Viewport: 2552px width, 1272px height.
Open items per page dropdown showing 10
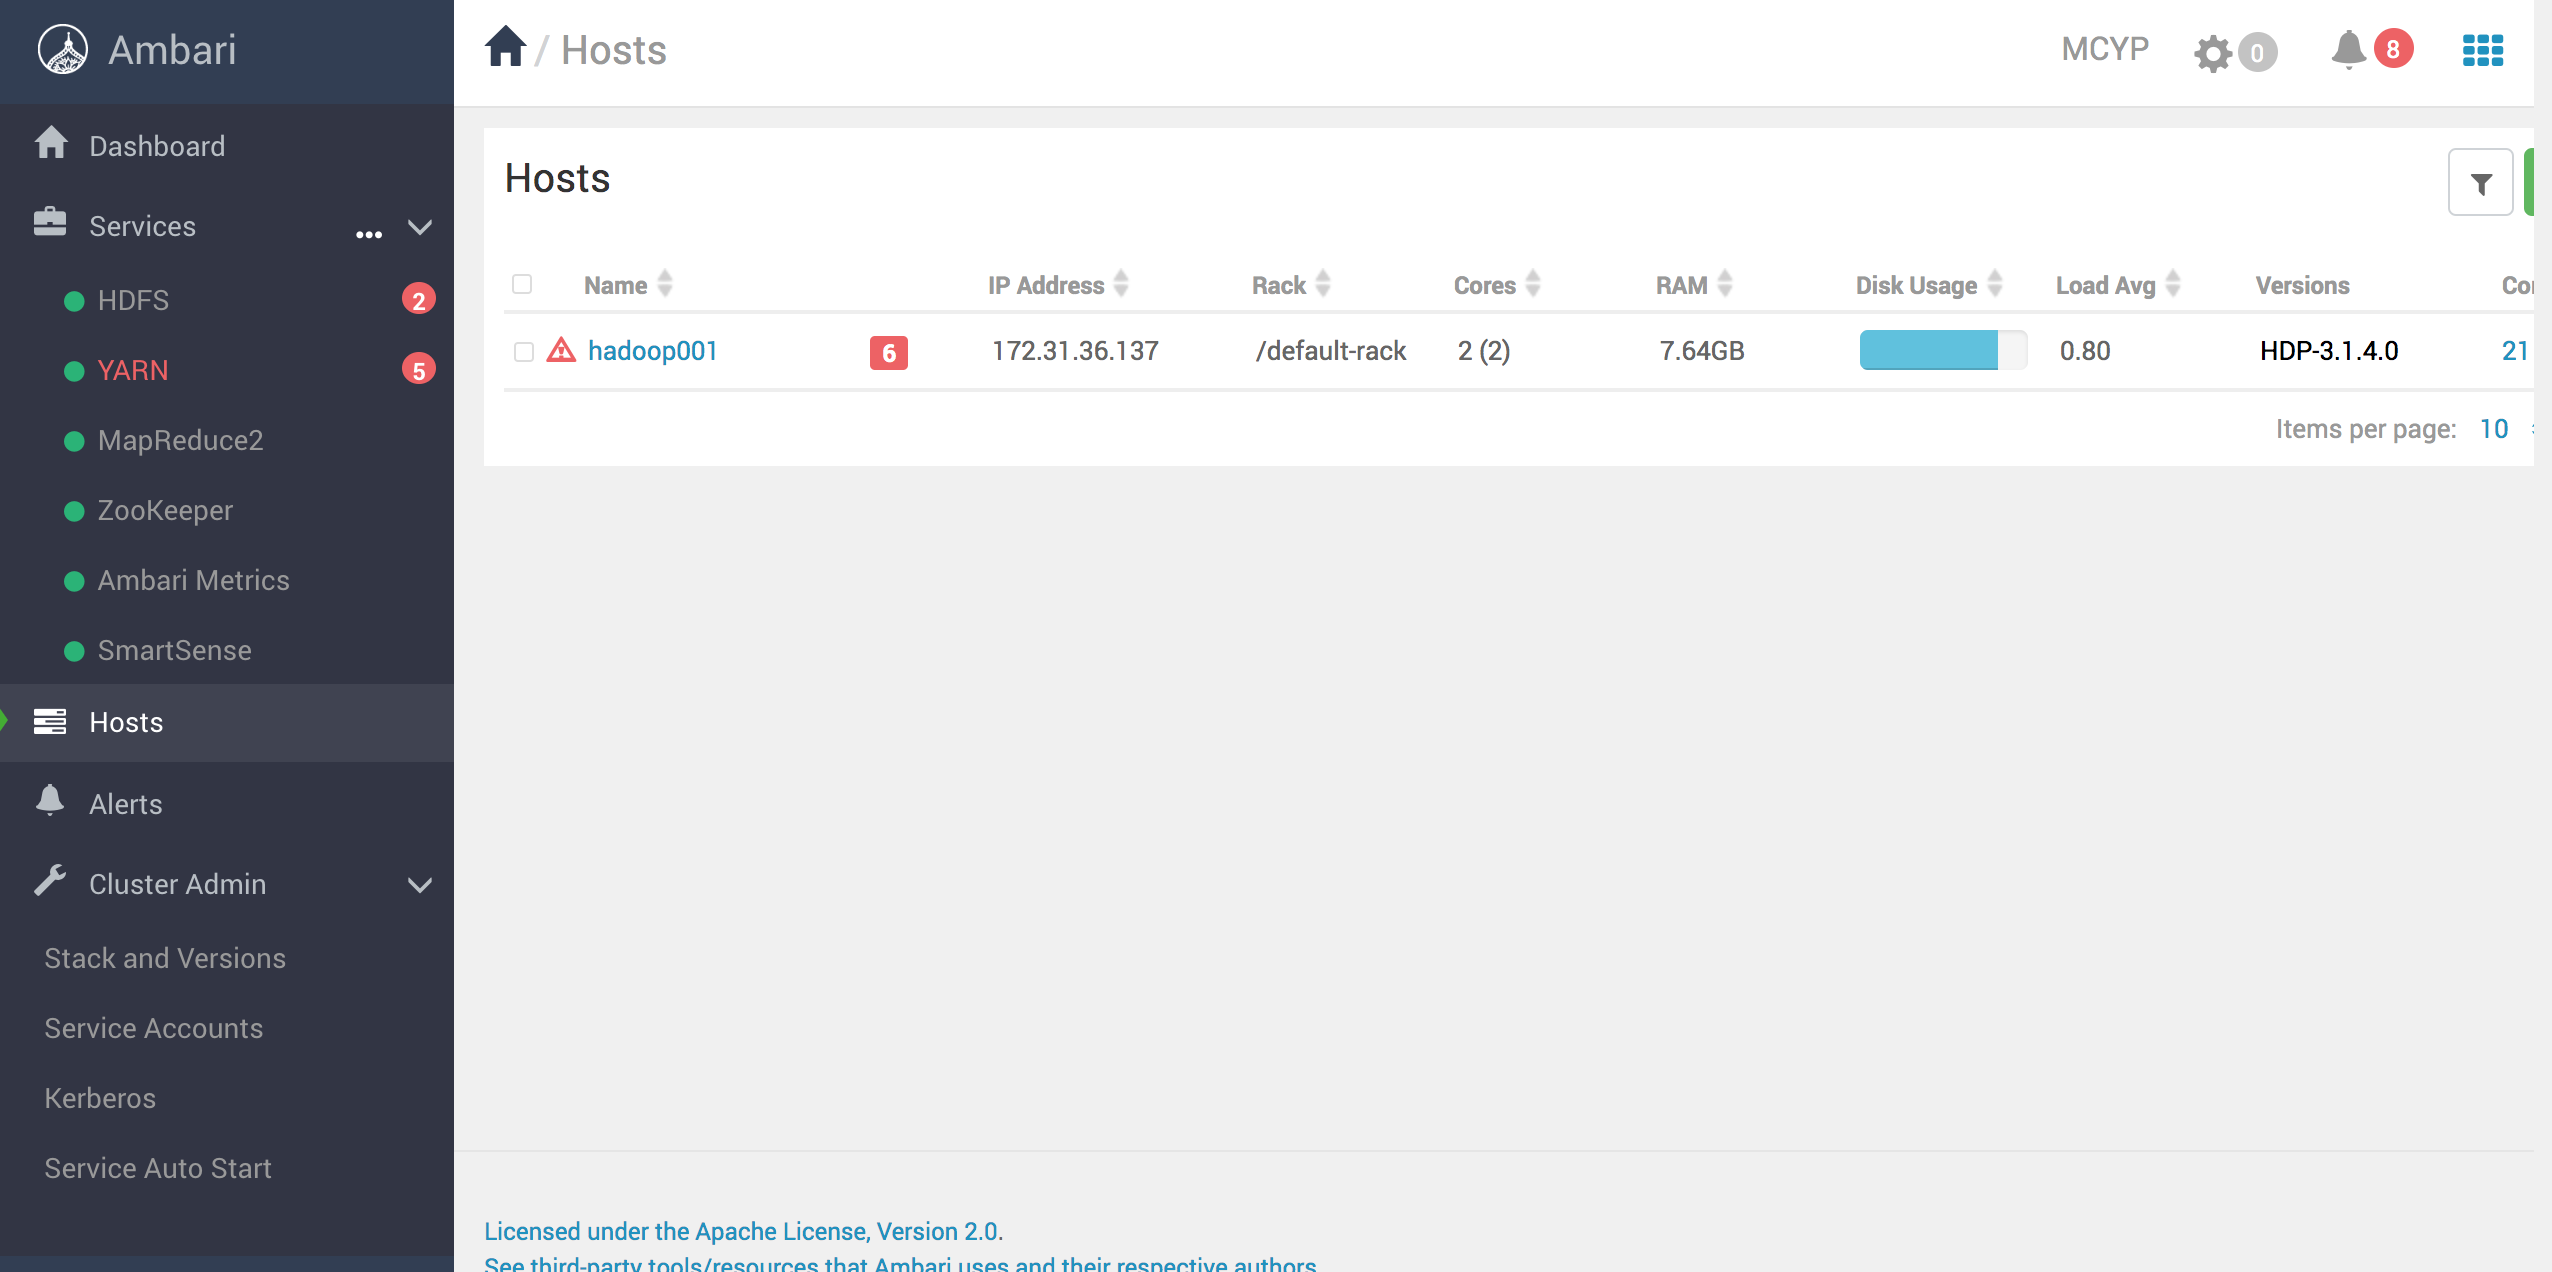[x=2496, y=429]
